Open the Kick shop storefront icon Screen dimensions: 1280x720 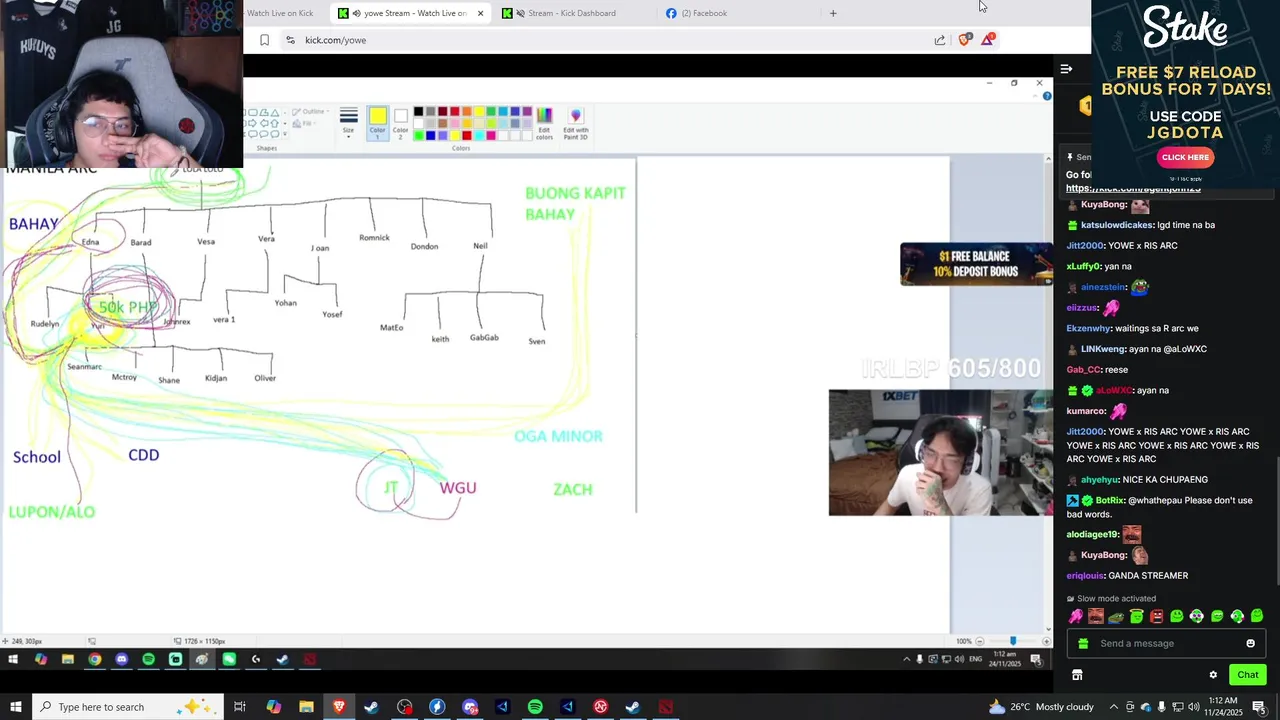[x=1077, y=675]
